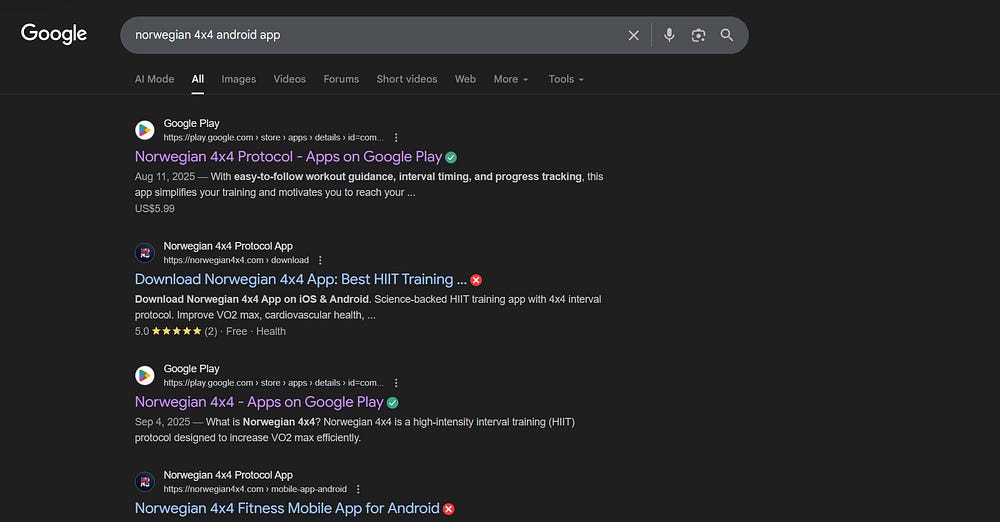The width and height of the screenshot is (1000, 522).
Task: Click the Aug 11, 2025 snippet date
Action: [165, 177]
